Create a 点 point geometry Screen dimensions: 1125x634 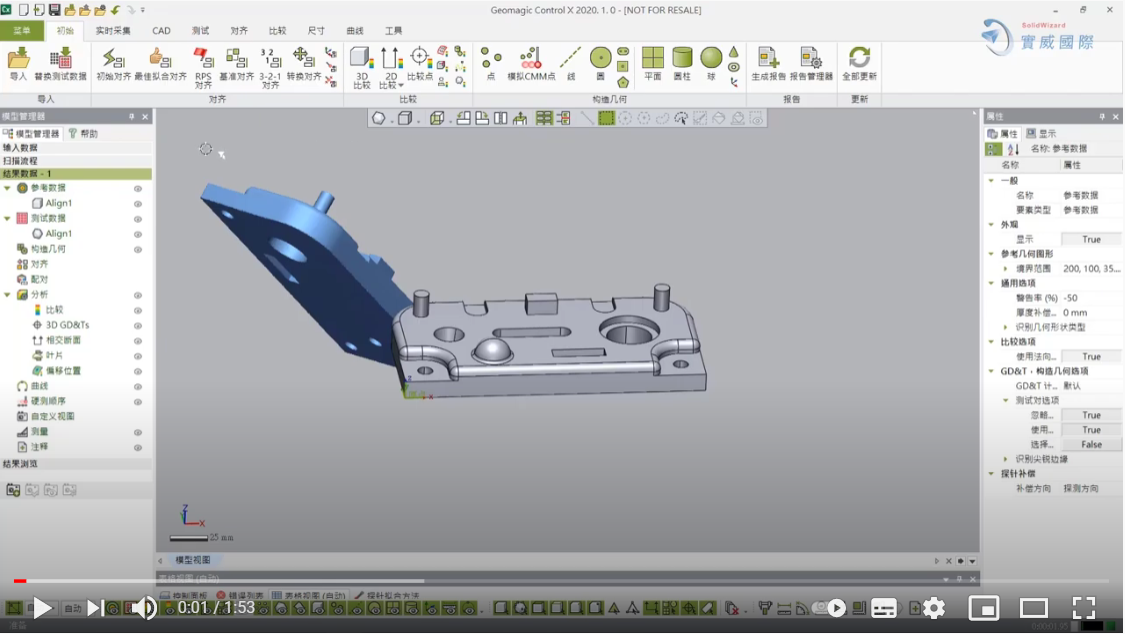[x=491, y=64]
